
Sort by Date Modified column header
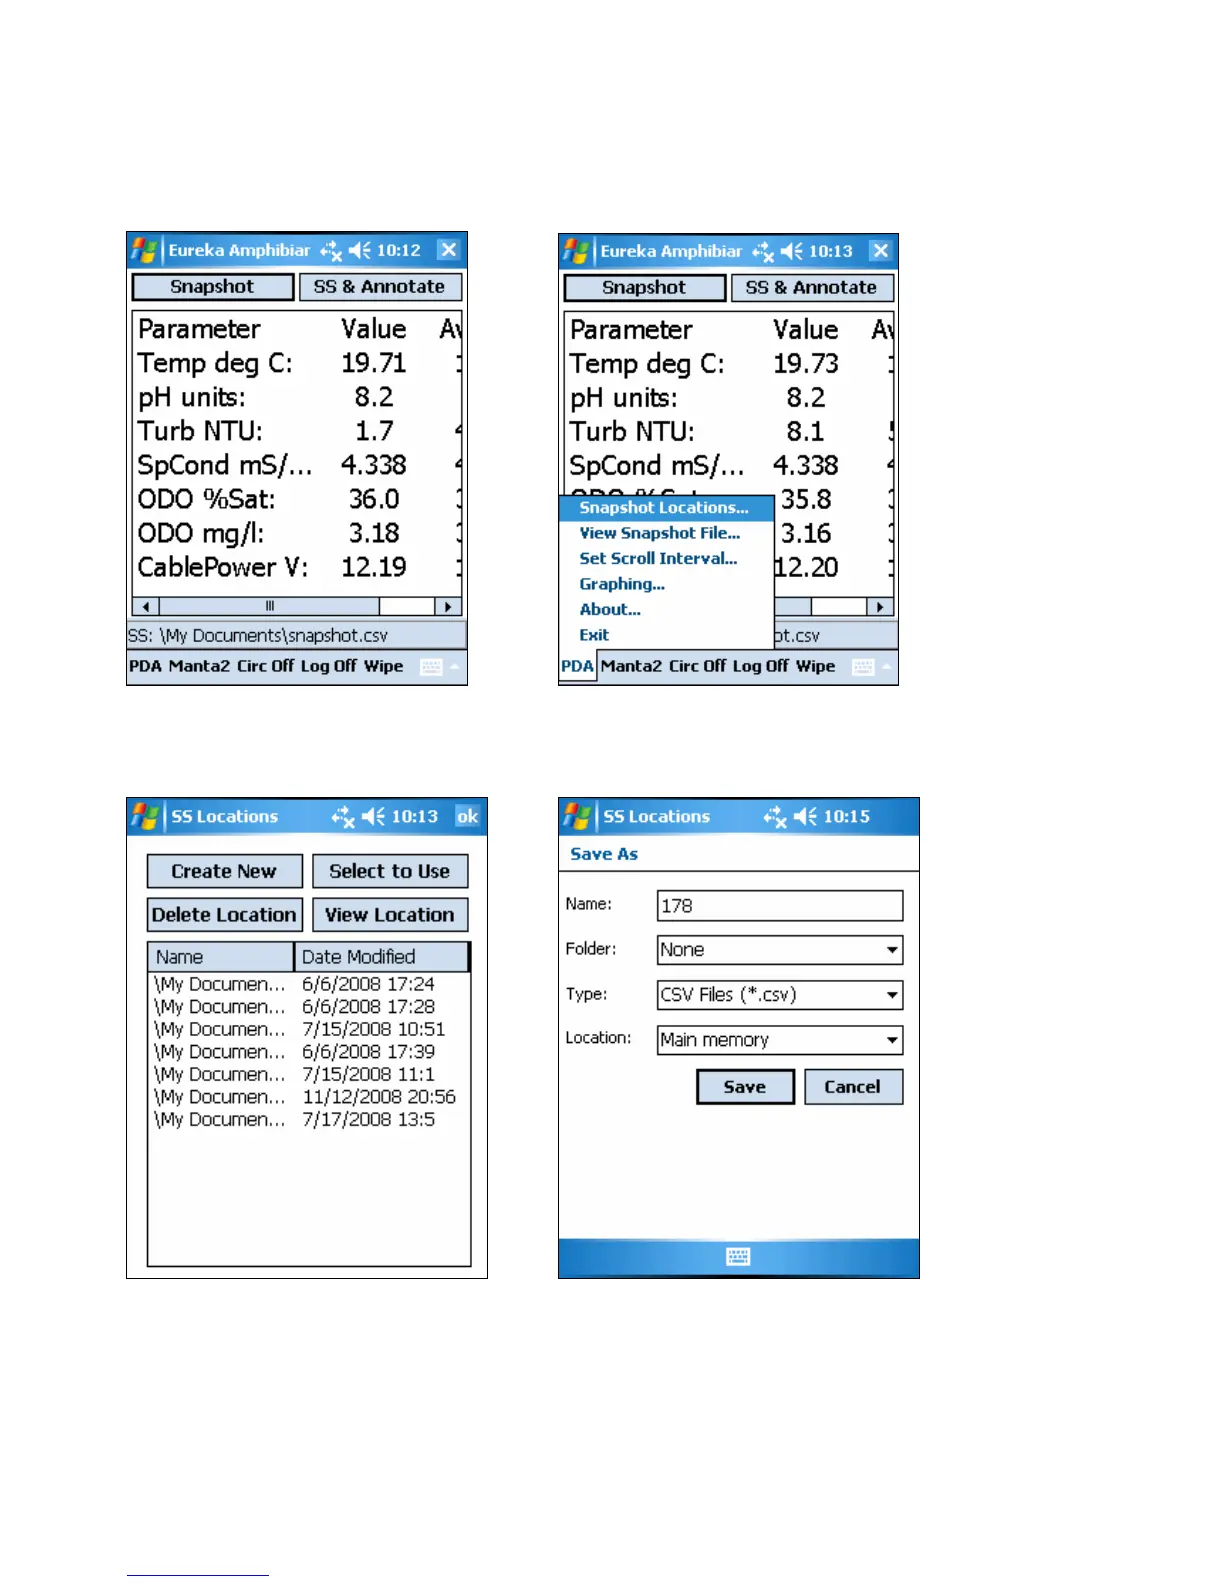382,957
